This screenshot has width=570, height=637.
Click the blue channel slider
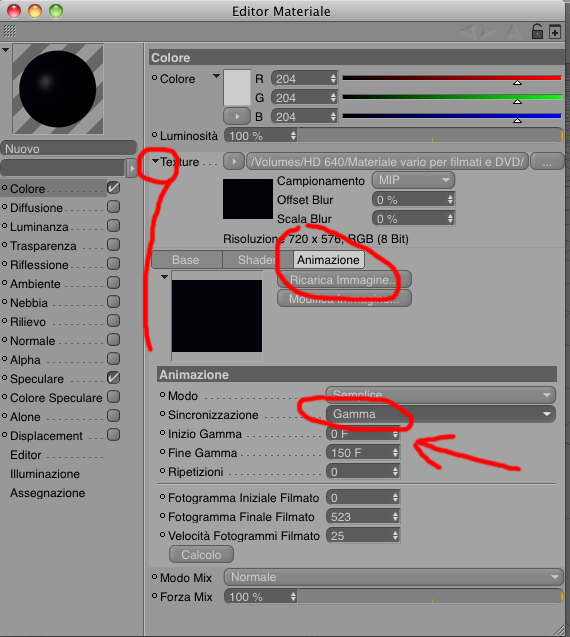[x=452, y=116]
